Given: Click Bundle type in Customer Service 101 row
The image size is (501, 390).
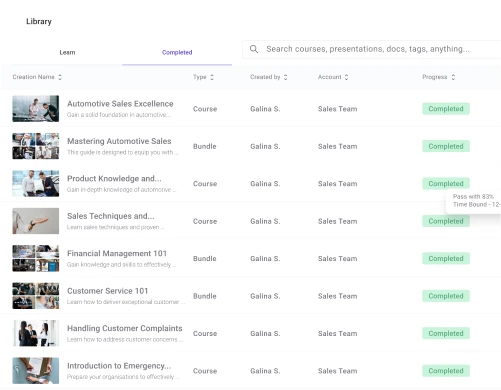Looking at the screenshot, I should coord(205,296).
